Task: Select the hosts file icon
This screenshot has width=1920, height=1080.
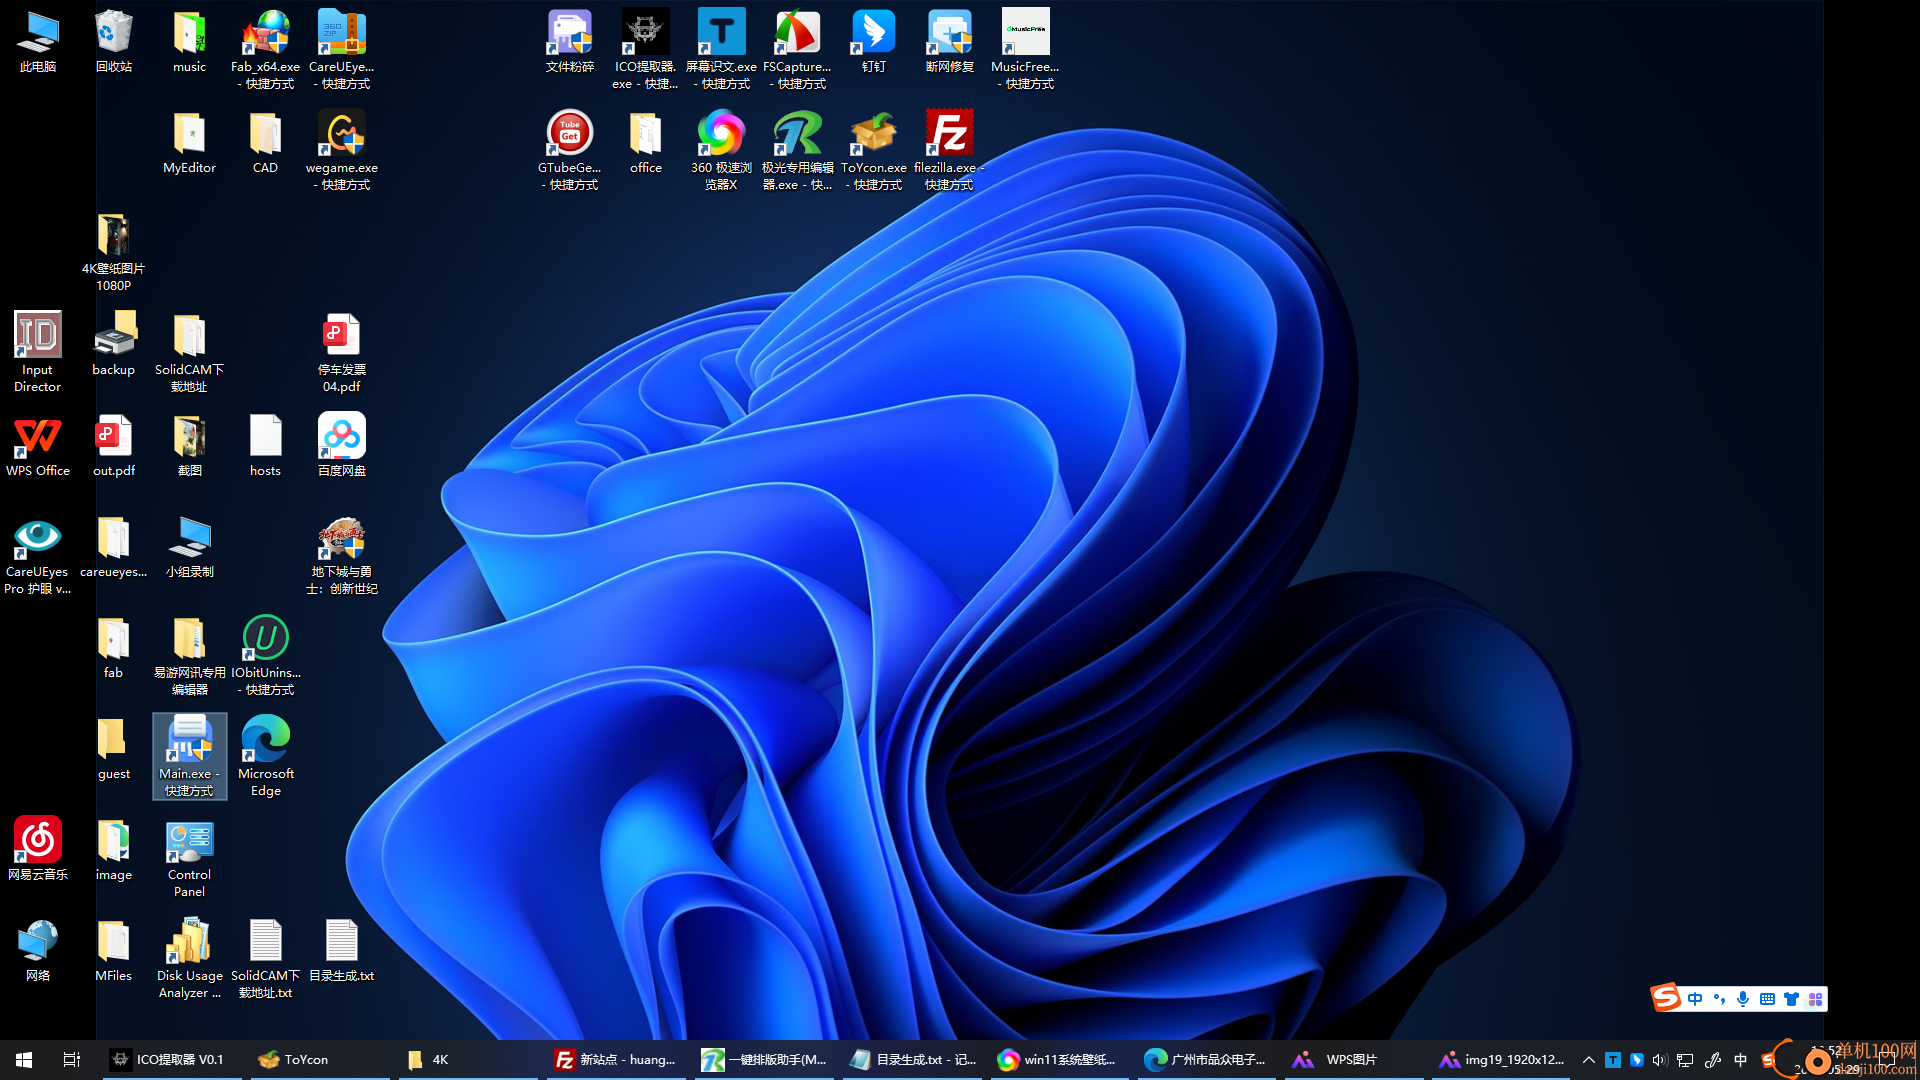Action: click(x=265, y=446)
